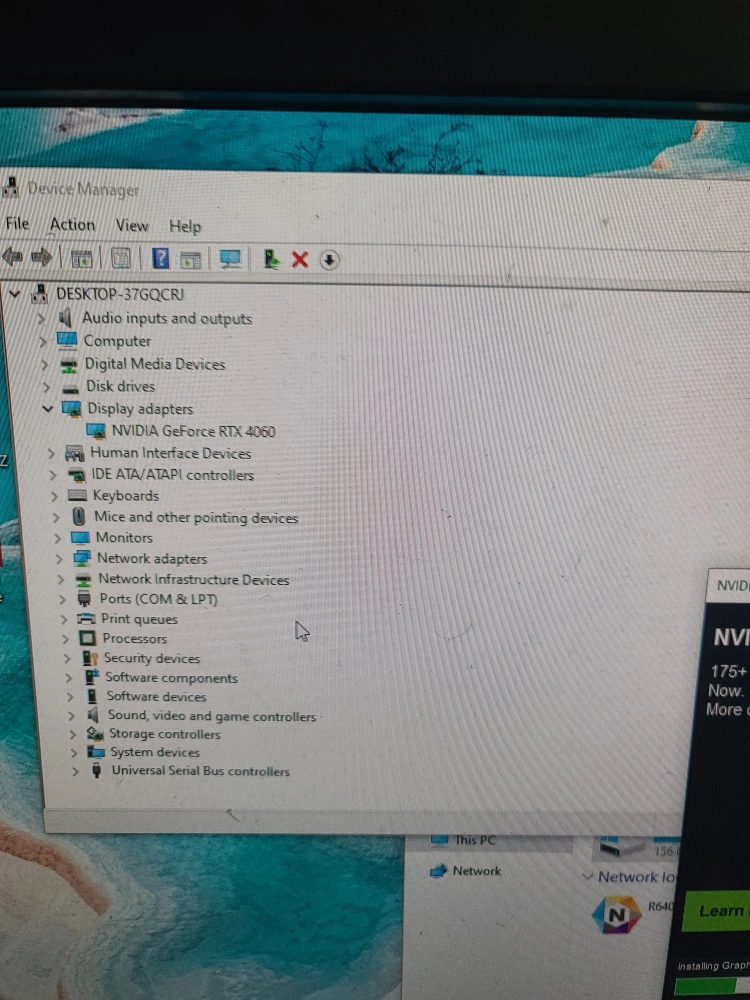The image size is (750, 1000).
Task: Expand Audio inputs and outputs
Action: [x=41, y=318]
